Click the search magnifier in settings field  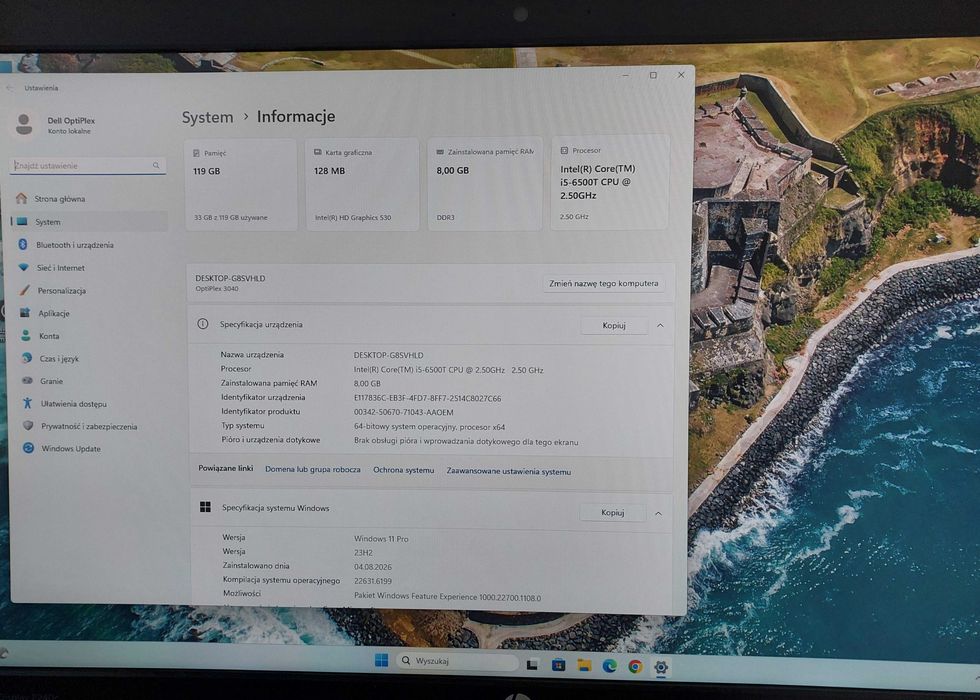[x=156, y=166]
